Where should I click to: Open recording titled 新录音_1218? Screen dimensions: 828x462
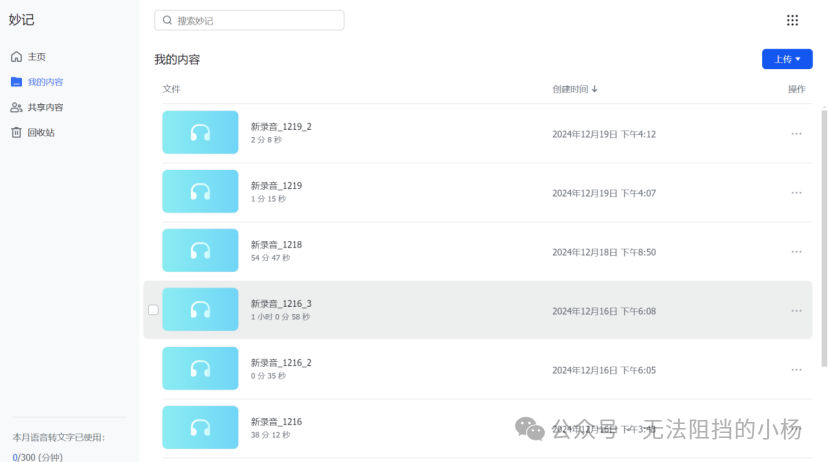[x=276, y=244]
